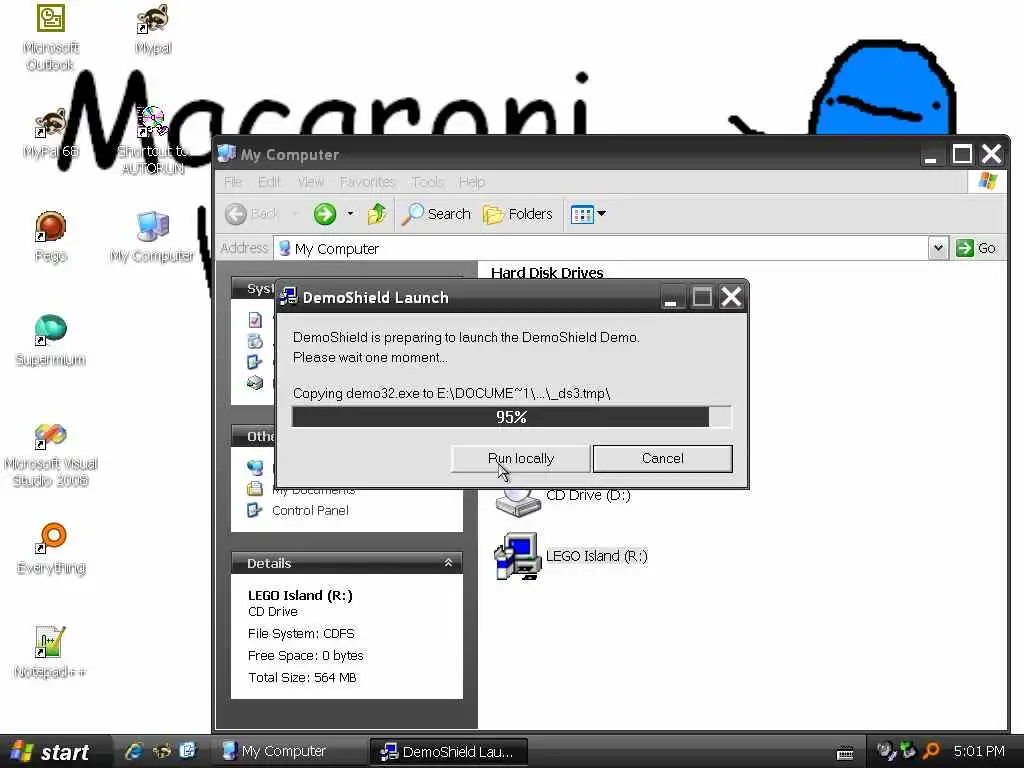Go up one folder level
The height and width of the screenshot is (768, 1024).
tap(377, 214)
